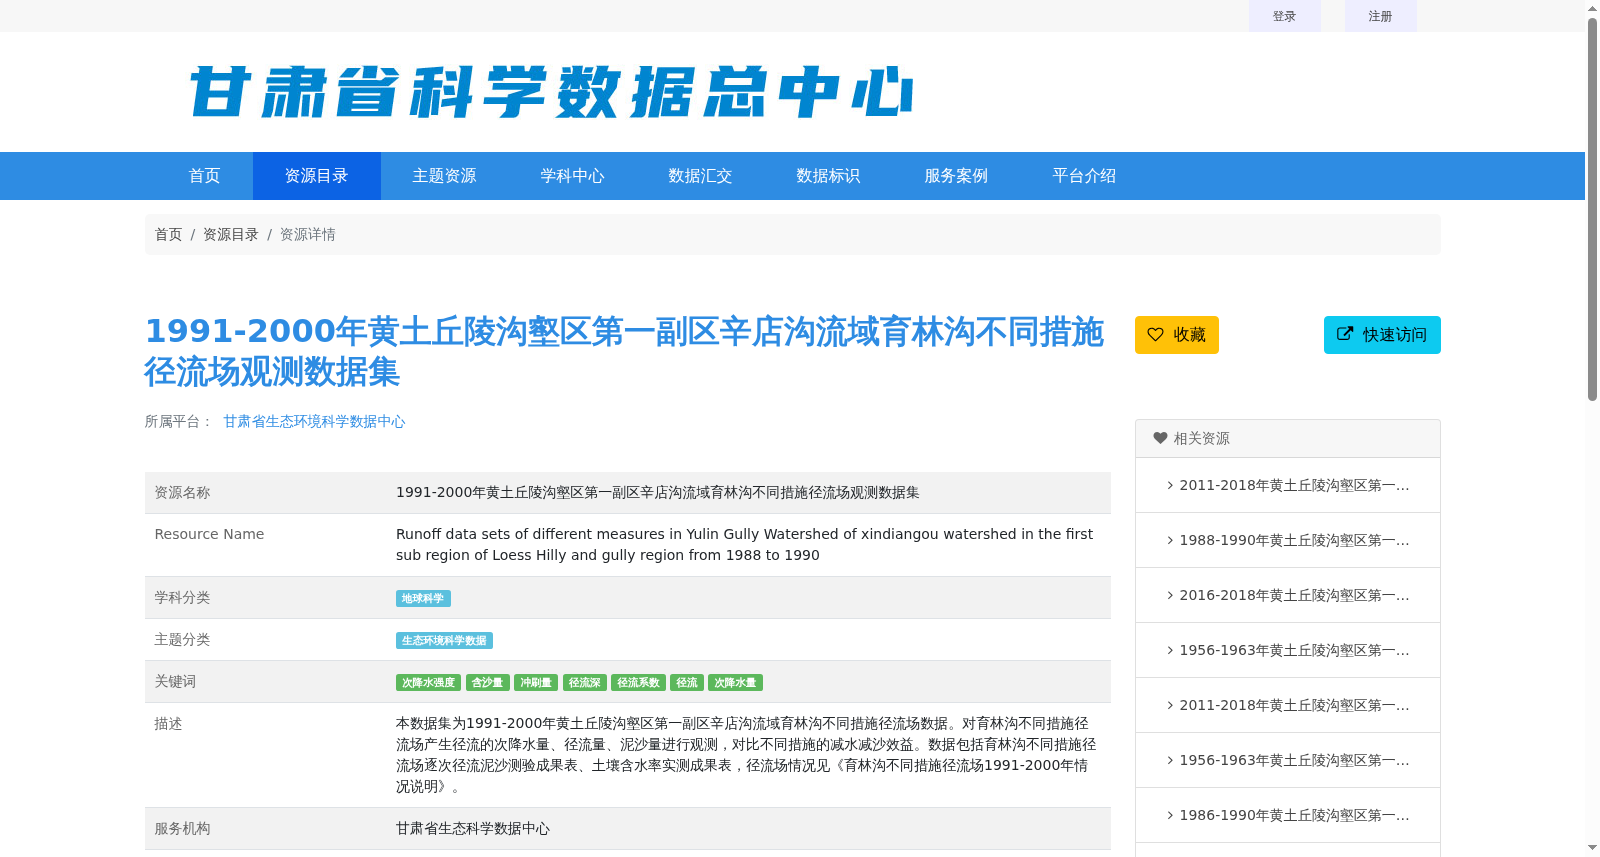Open 平台介绍 menu item

tap(1085, 176)
